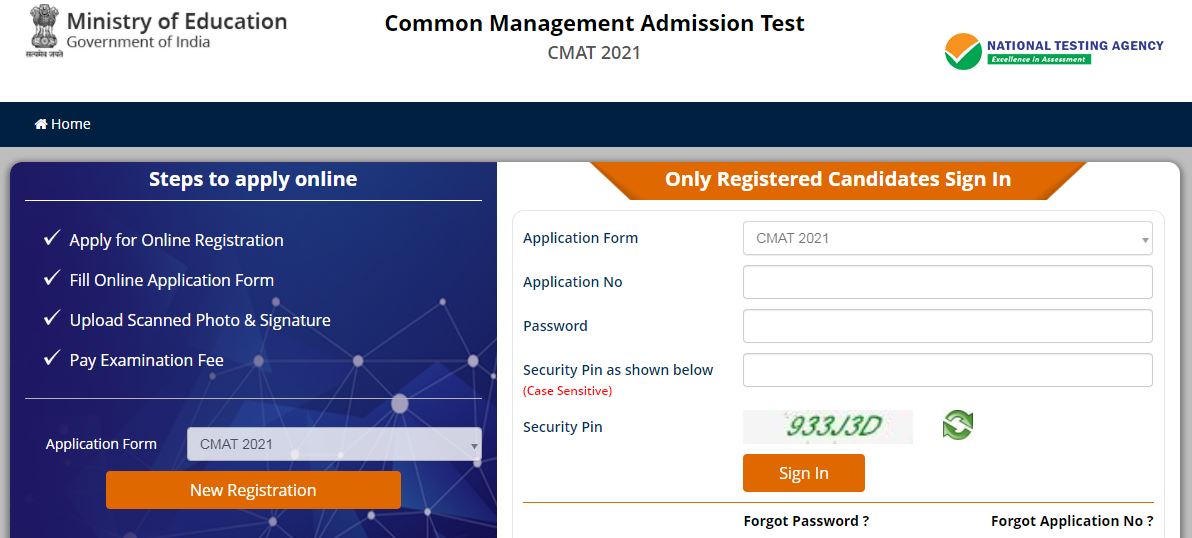Screen dimensions: 1192x538
Task: Click the checkmark beside Upload Scanned Photo & Signature
Action: click(52, 319)
